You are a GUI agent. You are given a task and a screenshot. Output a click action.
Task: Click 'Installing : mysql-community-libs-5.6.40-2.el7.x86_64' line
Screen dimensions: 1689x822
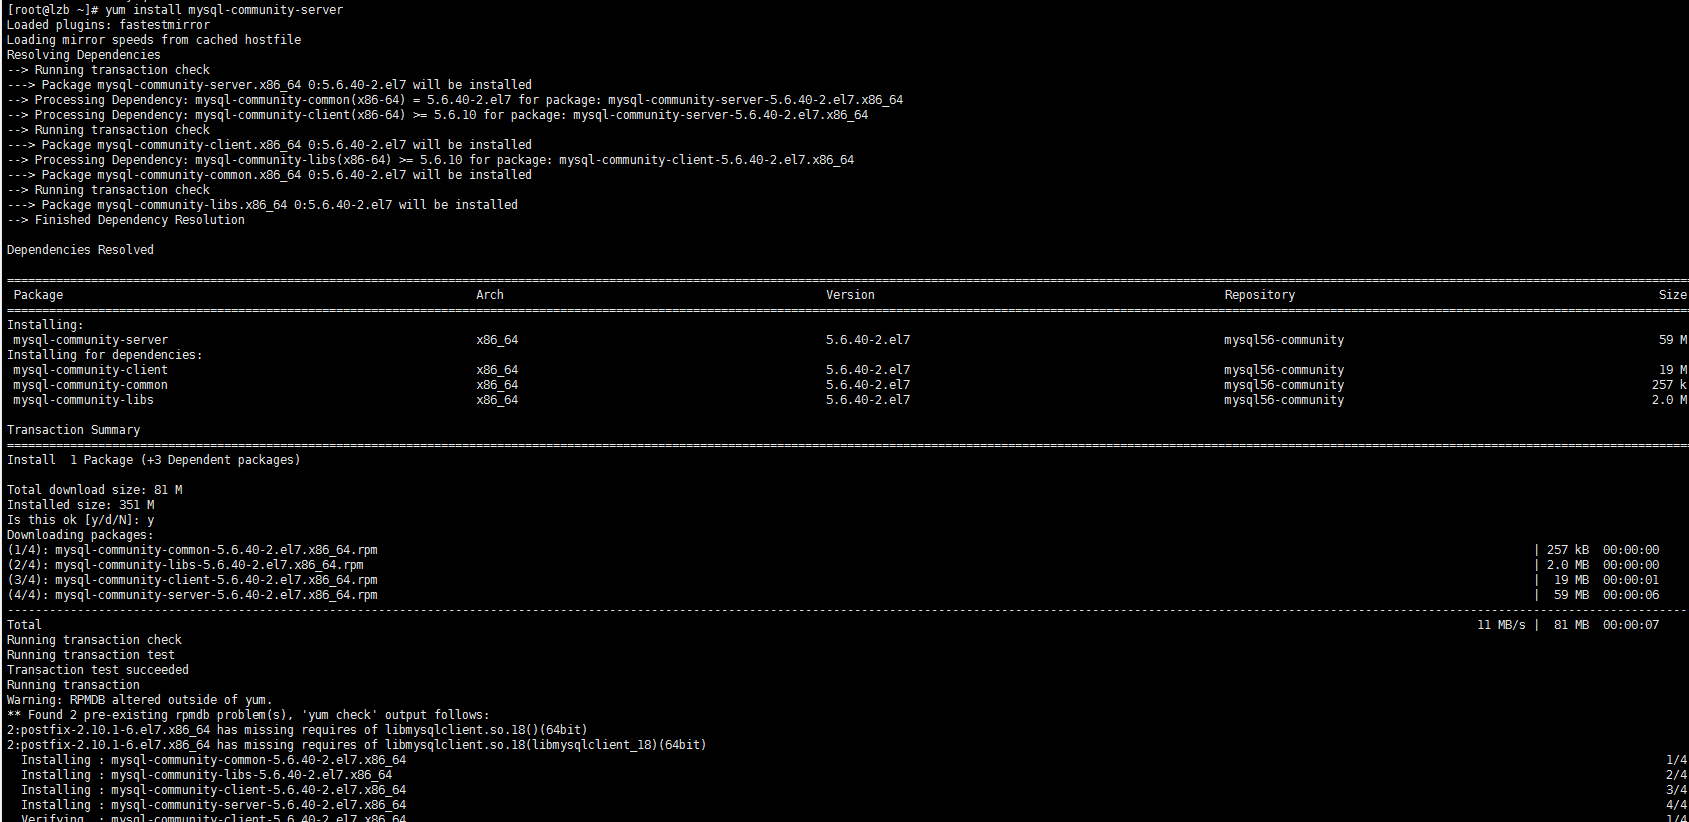207,775
